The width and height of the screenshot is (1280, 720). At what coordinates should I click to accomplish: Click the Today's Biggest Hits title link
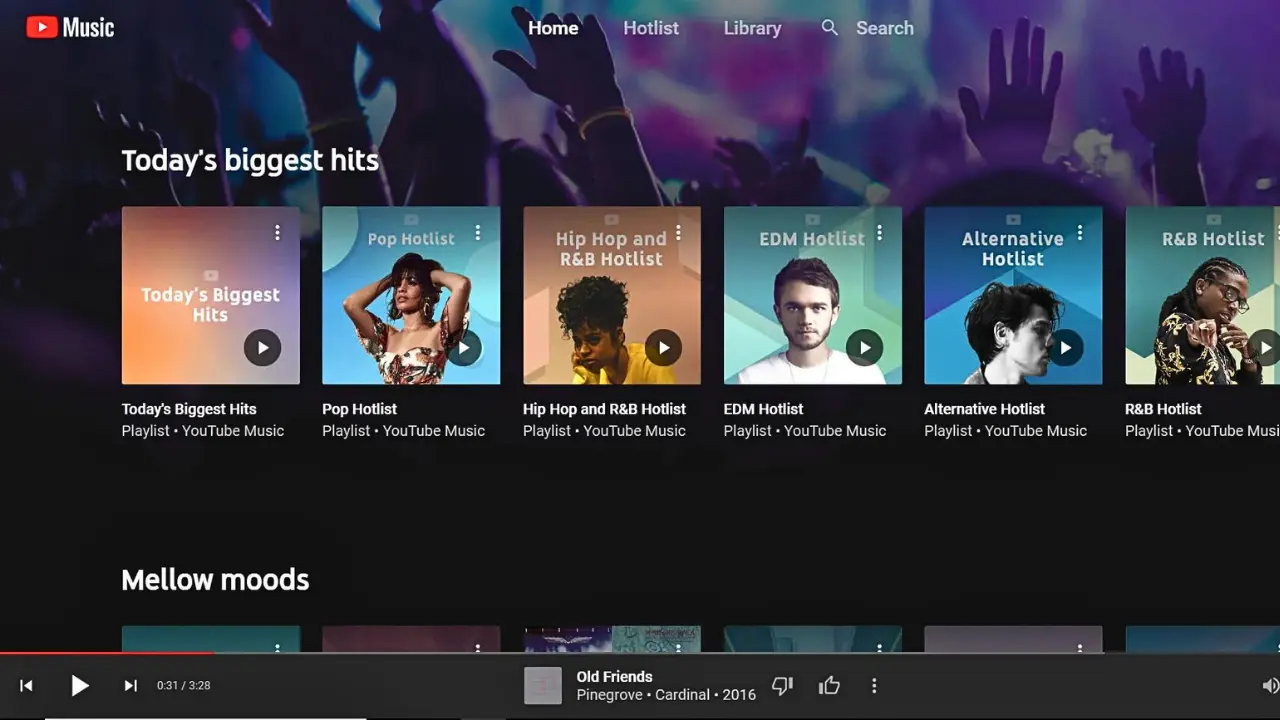189,409
